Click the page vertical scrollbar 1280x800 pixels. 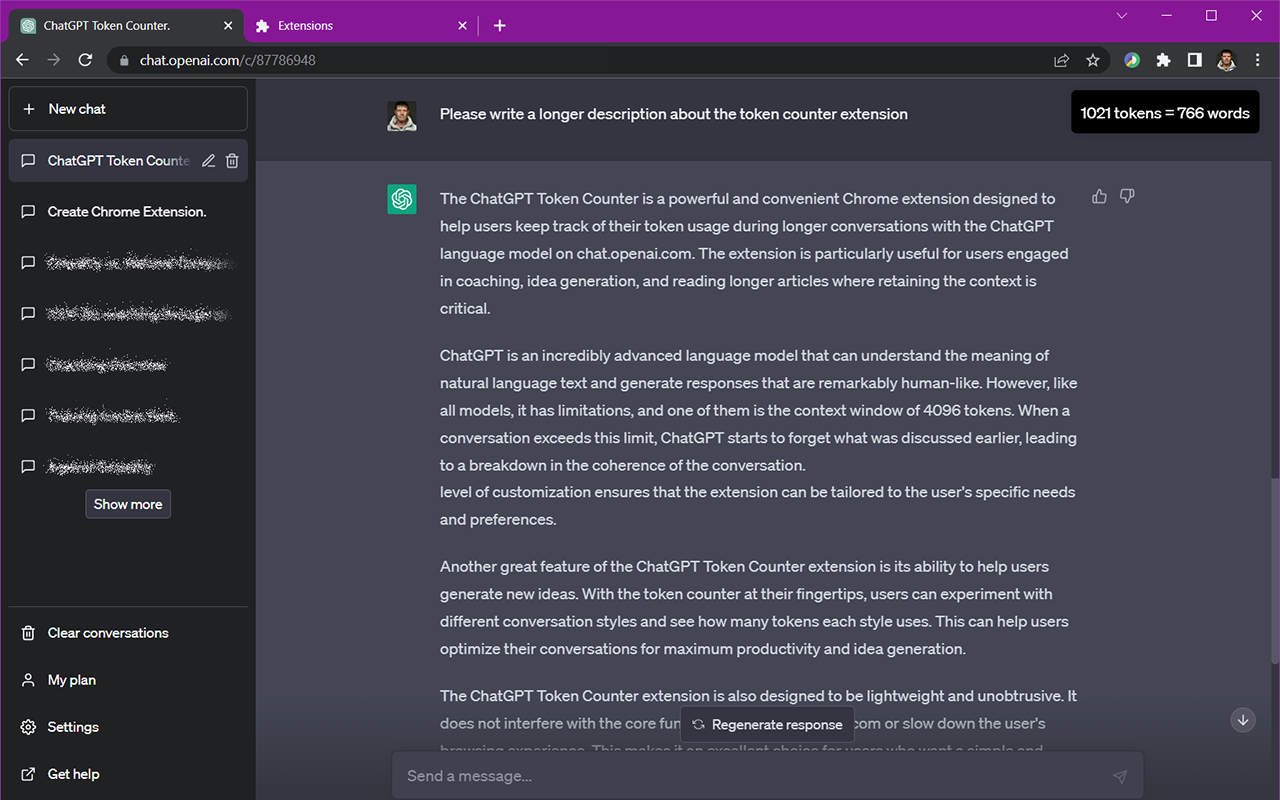pos(1274,570)
